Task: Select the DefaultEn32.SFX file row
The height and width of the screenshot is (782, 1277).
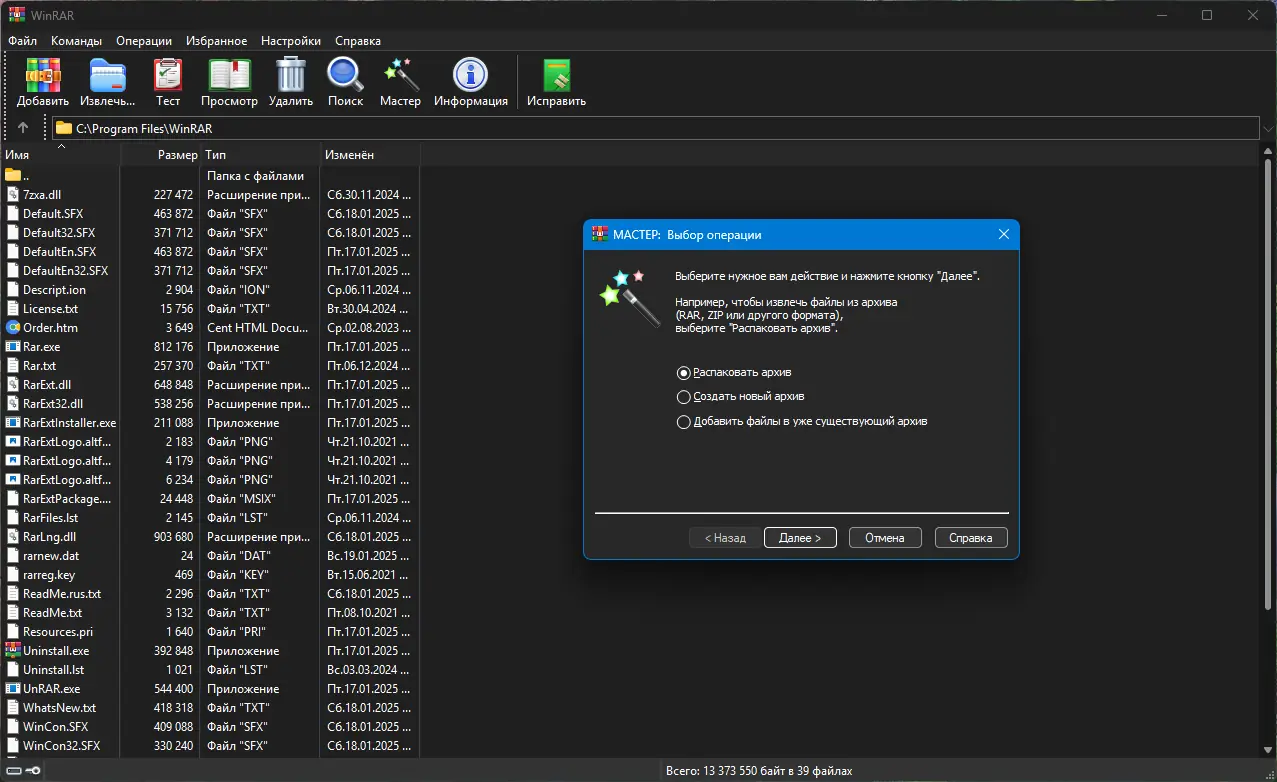Action: point(210,271)
